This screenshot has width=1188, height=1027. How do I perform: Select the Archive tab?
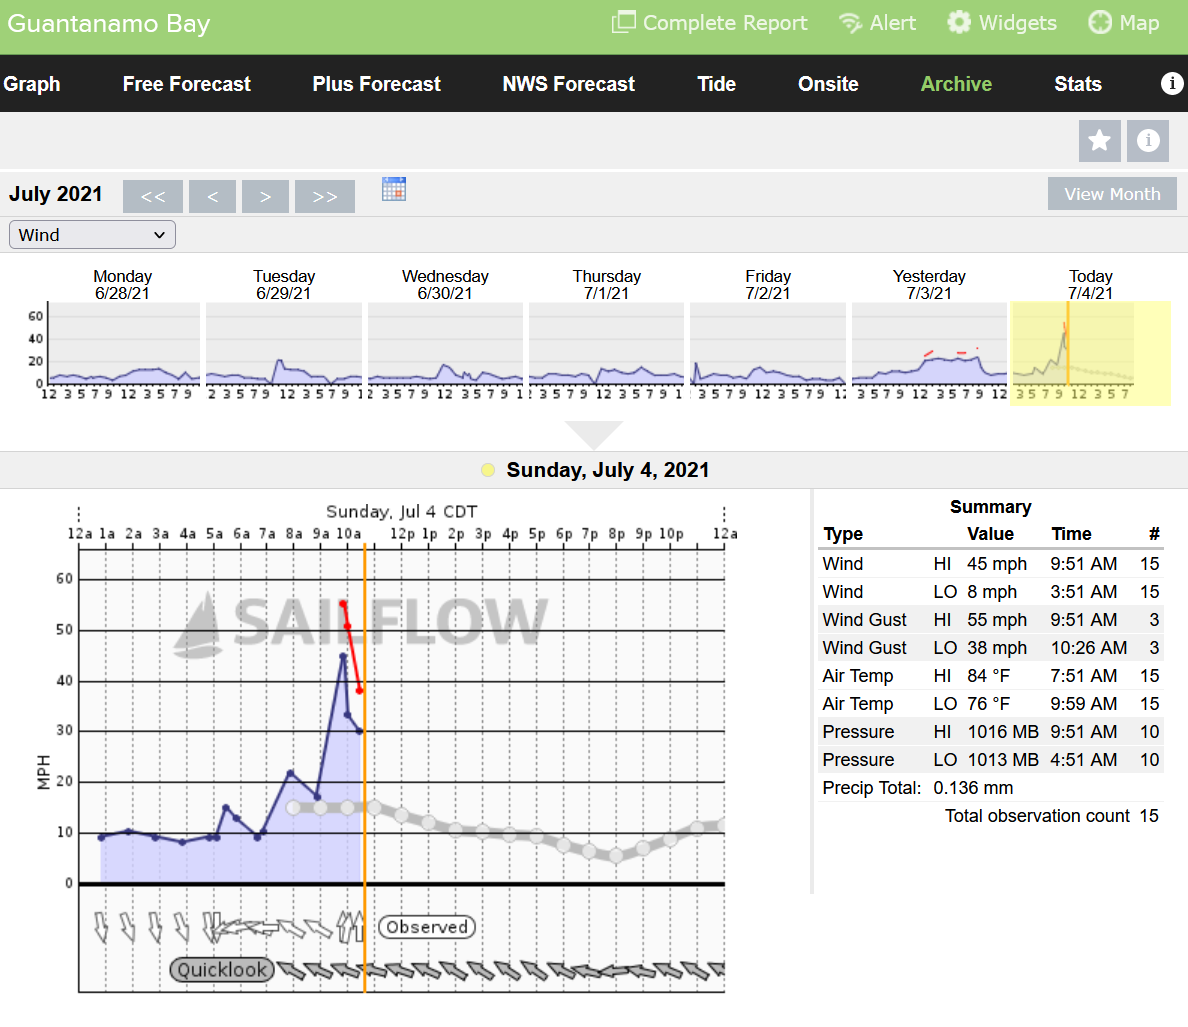point(956,84)
